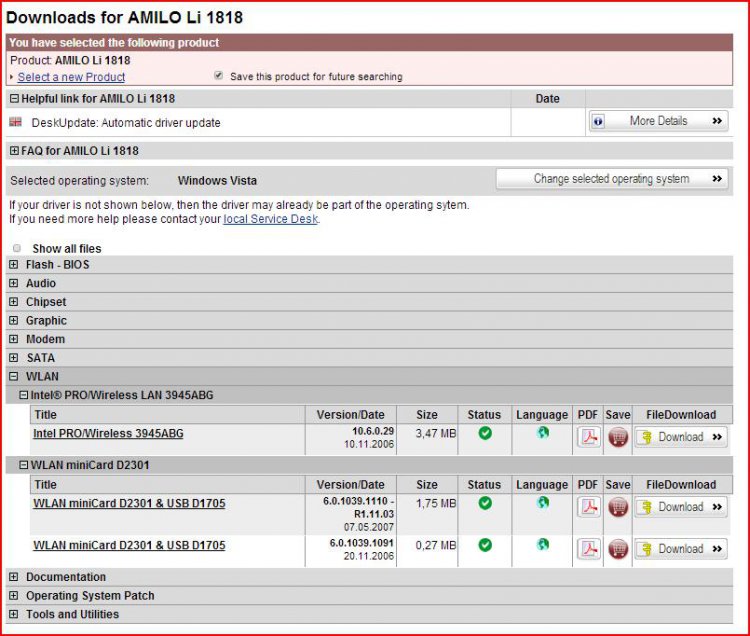Click the UK flag icon beside DeskUpdate
Viewport: 750px width, 636px height.
(x=15, y=122)
